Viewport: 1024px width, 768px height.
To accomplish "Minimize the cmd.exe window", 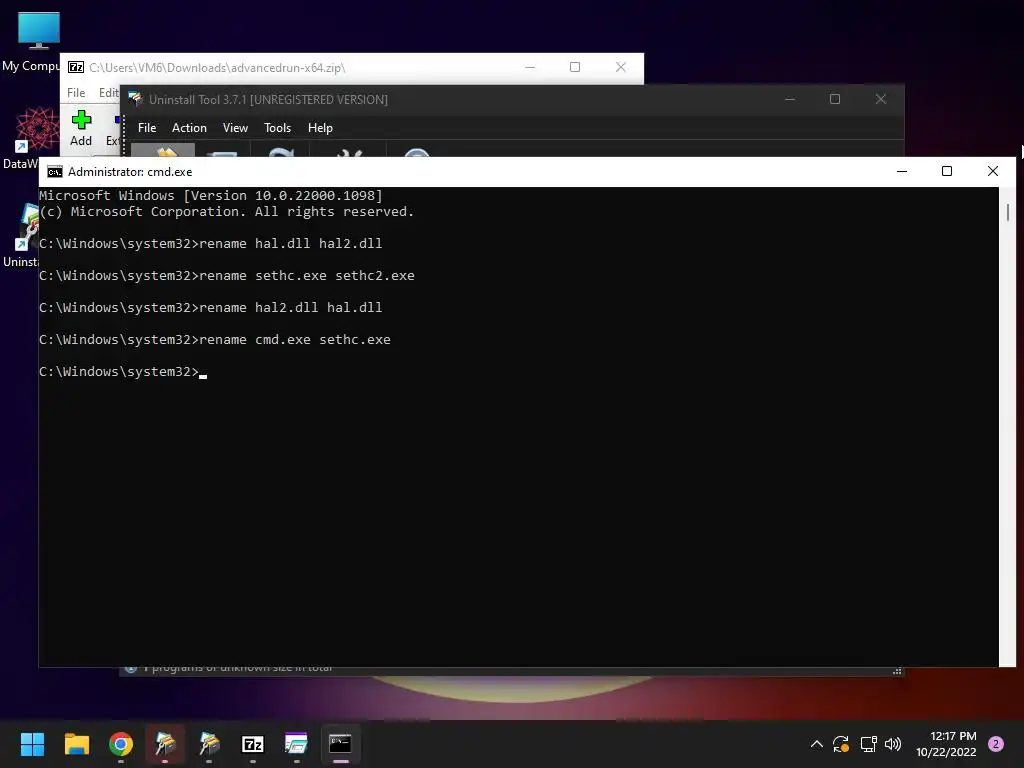I will point(902,171).
